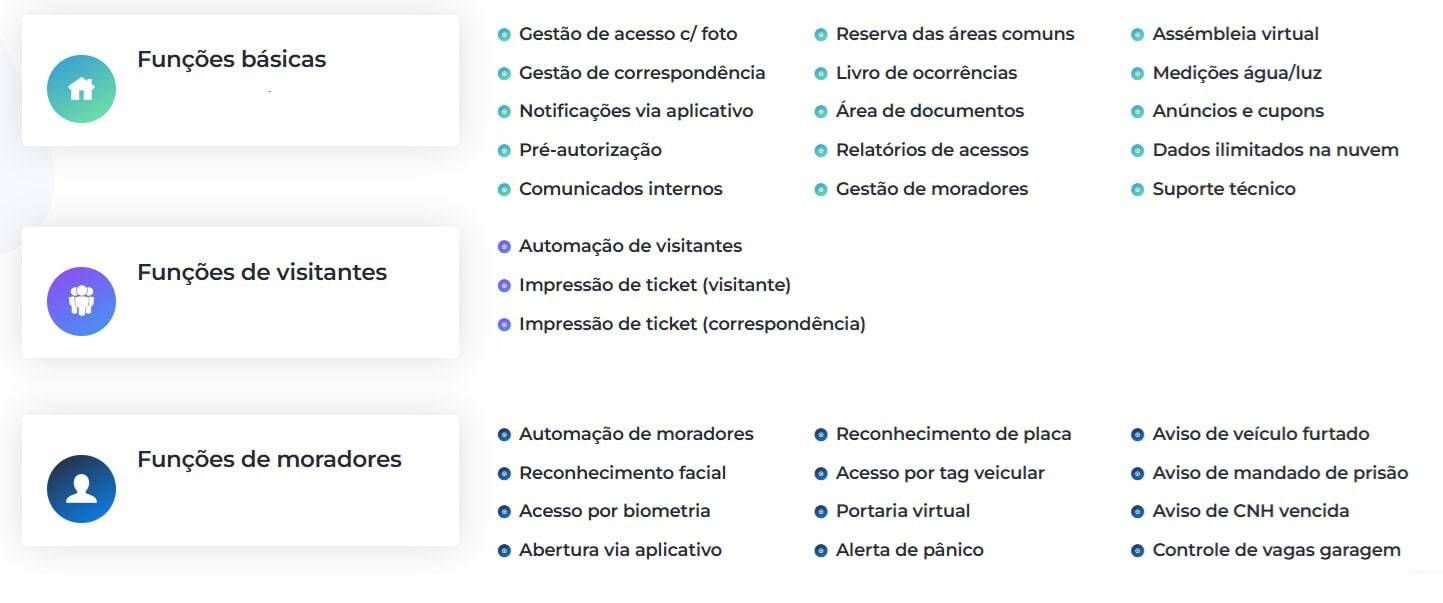
Task: Select the Funções básicas card
Action: 240,80
